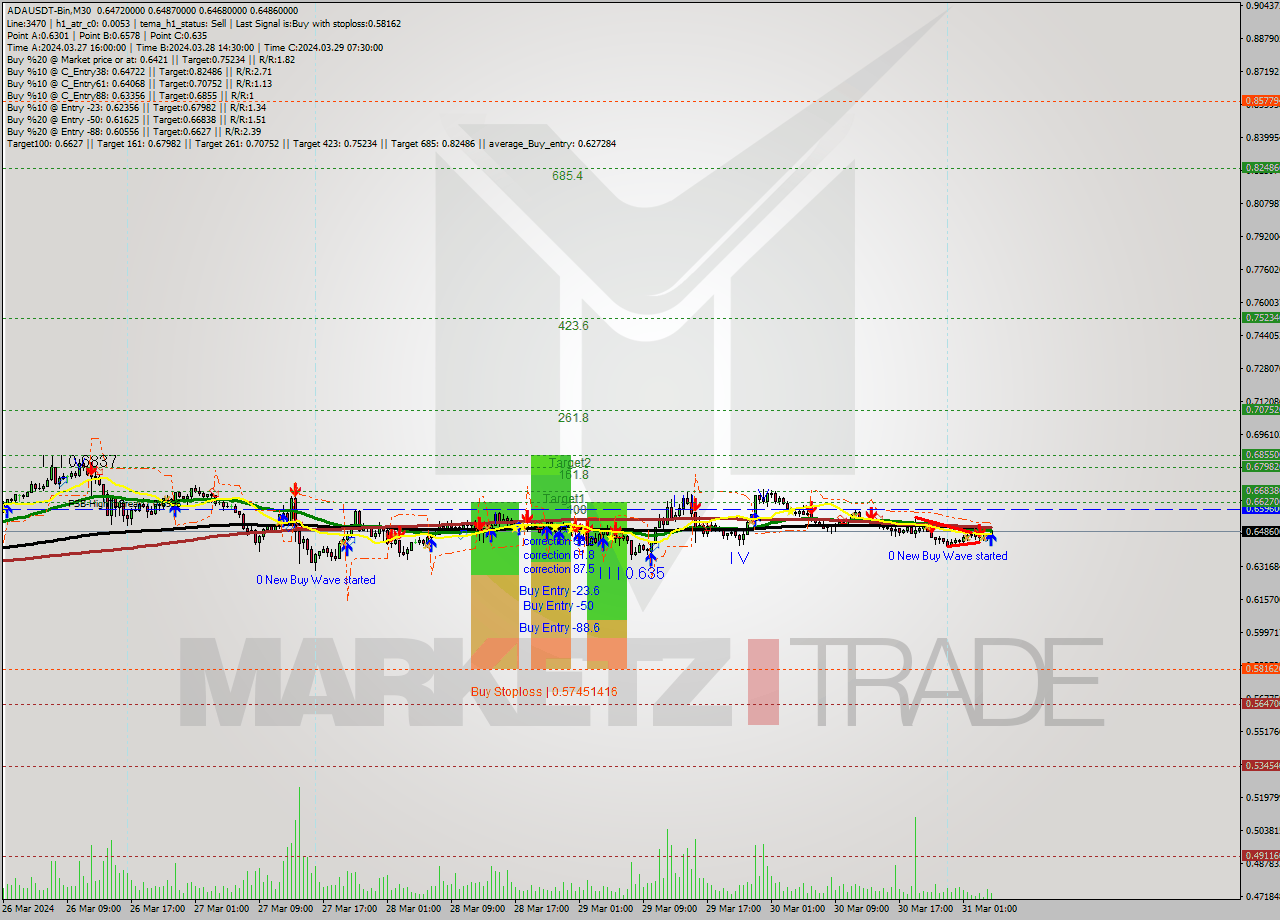Click 'Buy Entry -50' label
Viewport: 1280px width, 920px height.
click(x=558, y=605)
